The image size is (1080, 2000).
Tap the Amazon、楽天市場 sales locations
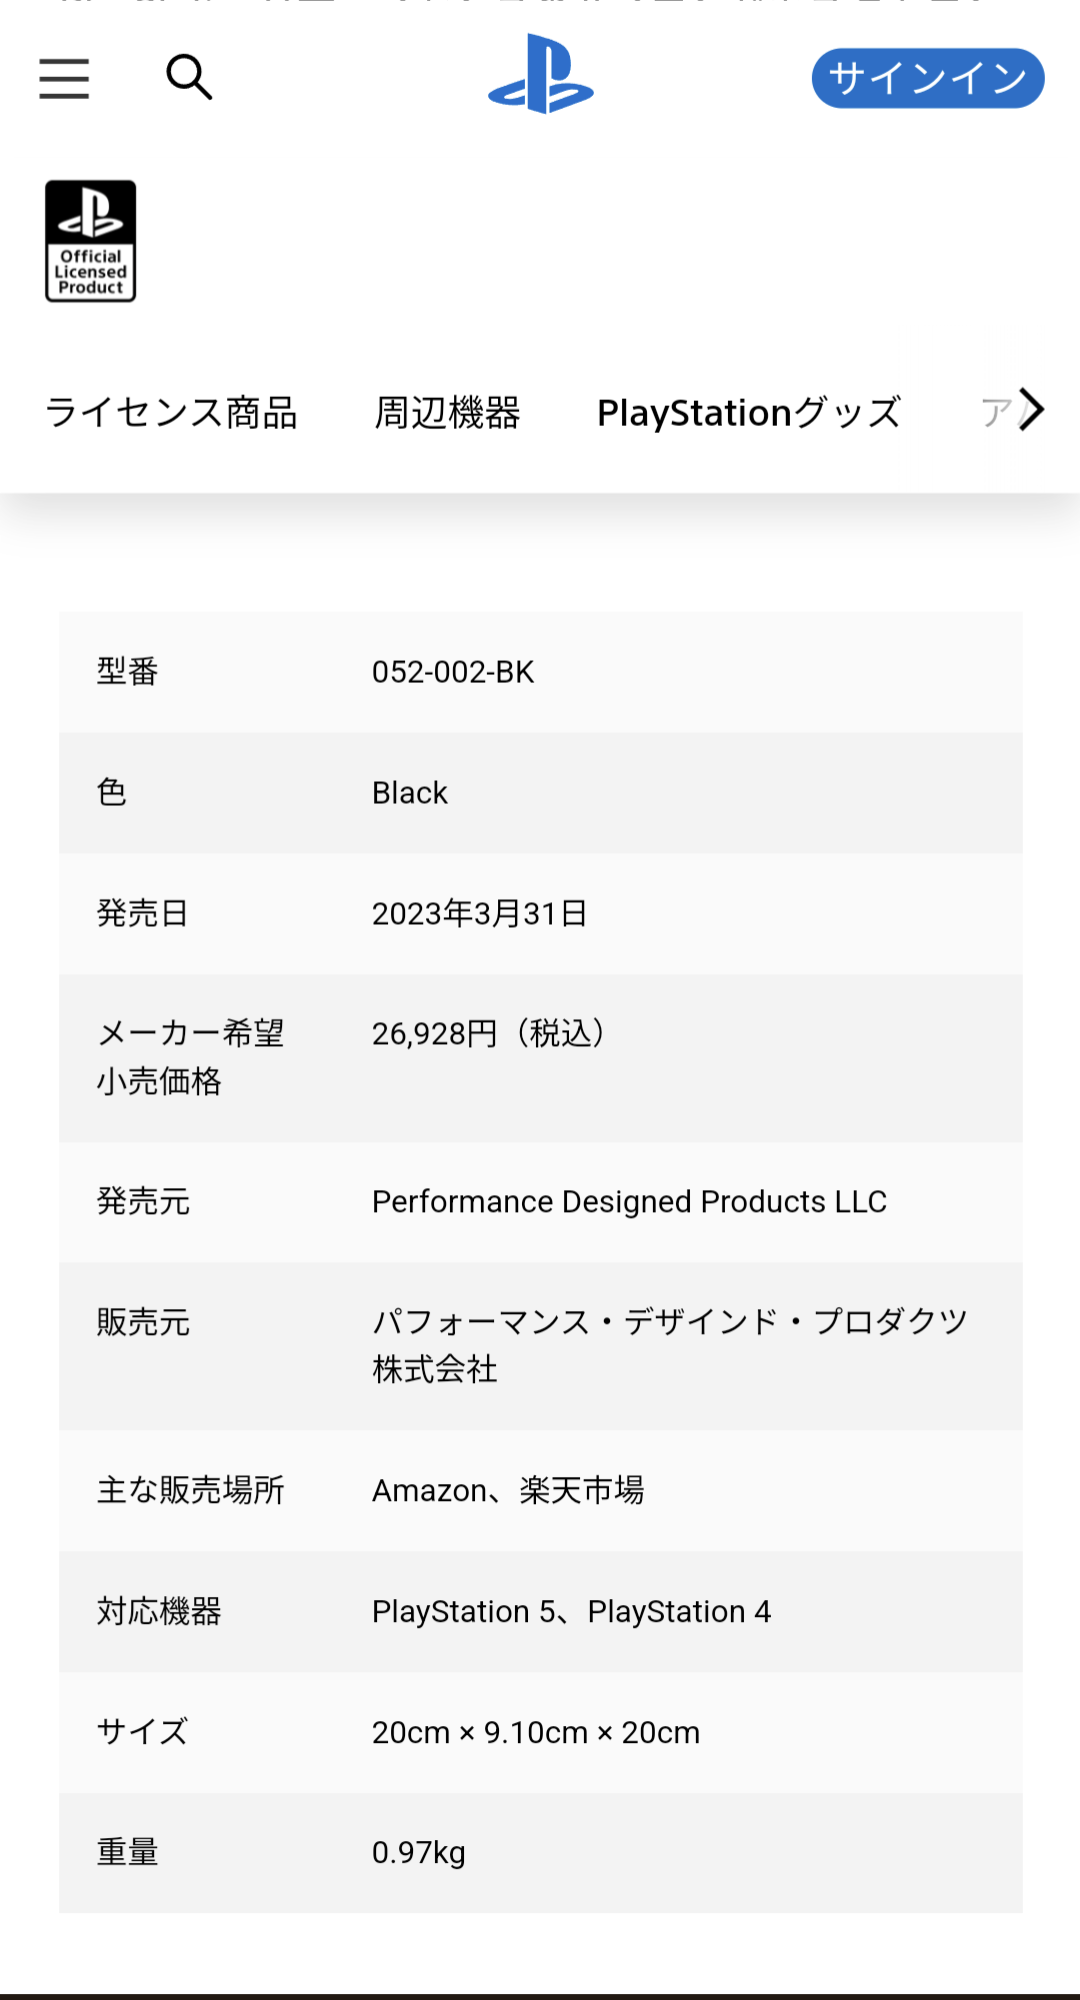508,1491
